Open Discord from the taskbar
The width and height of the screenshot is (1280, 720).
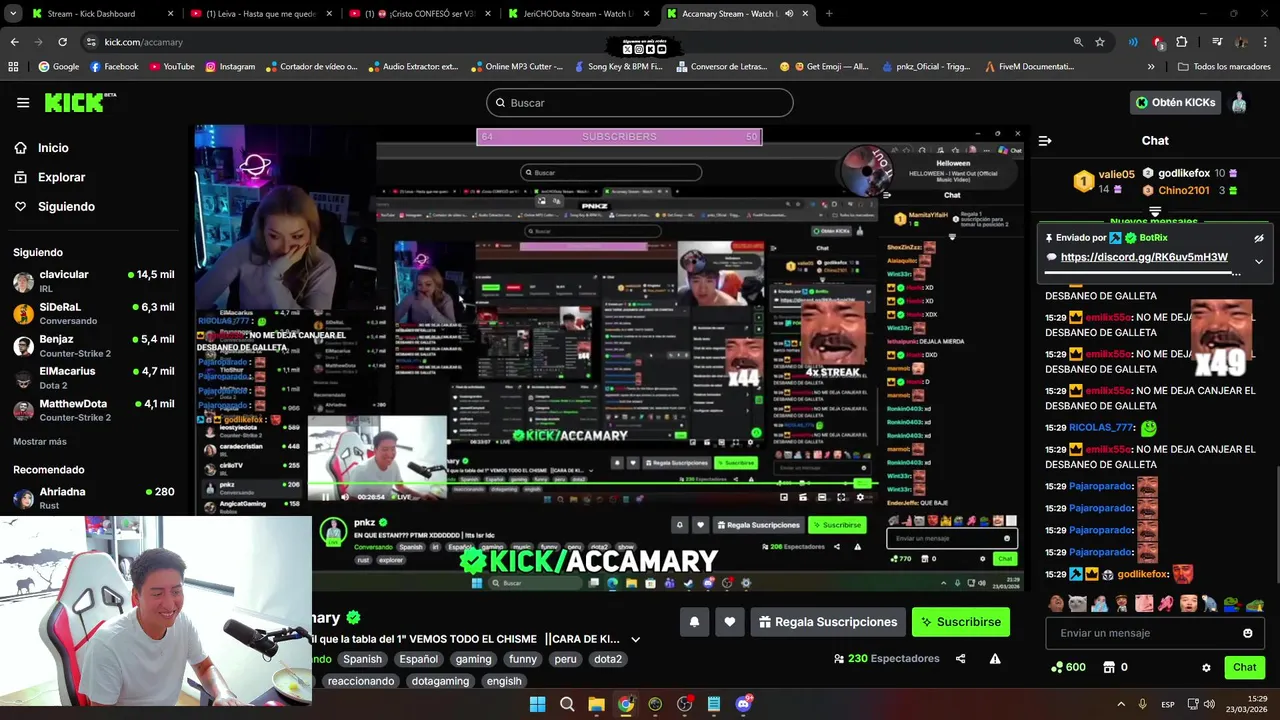pos(743,704)
